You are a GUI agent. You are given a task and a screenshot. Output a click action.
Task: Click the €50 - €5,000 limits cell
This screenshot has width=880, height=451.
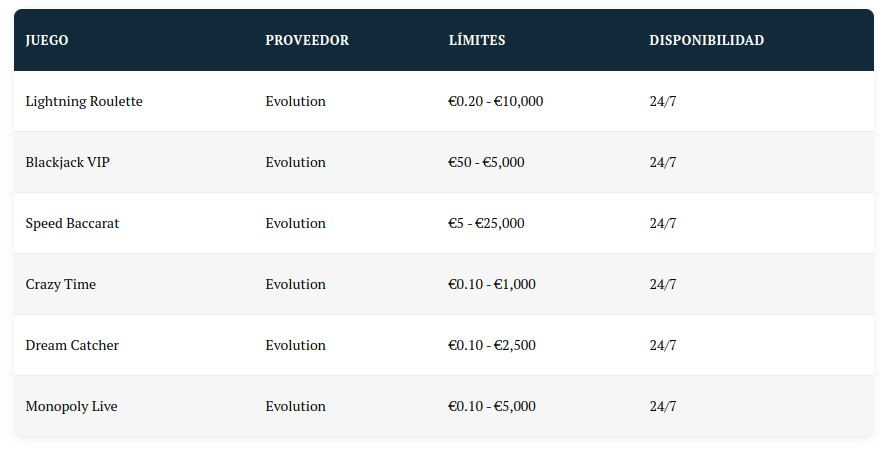pos(486,163)
